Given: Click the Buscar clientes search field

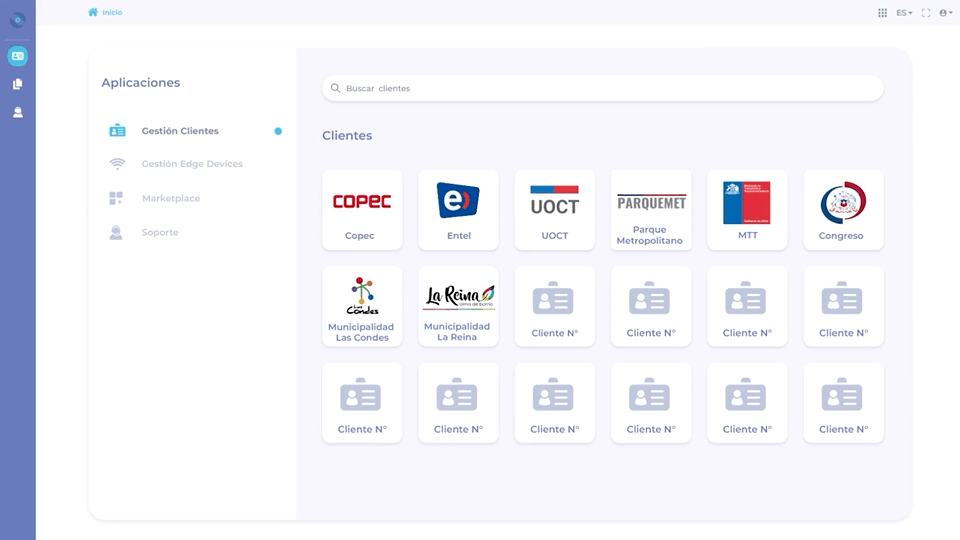Looking at the screenshot, I should tap(603, 88).
